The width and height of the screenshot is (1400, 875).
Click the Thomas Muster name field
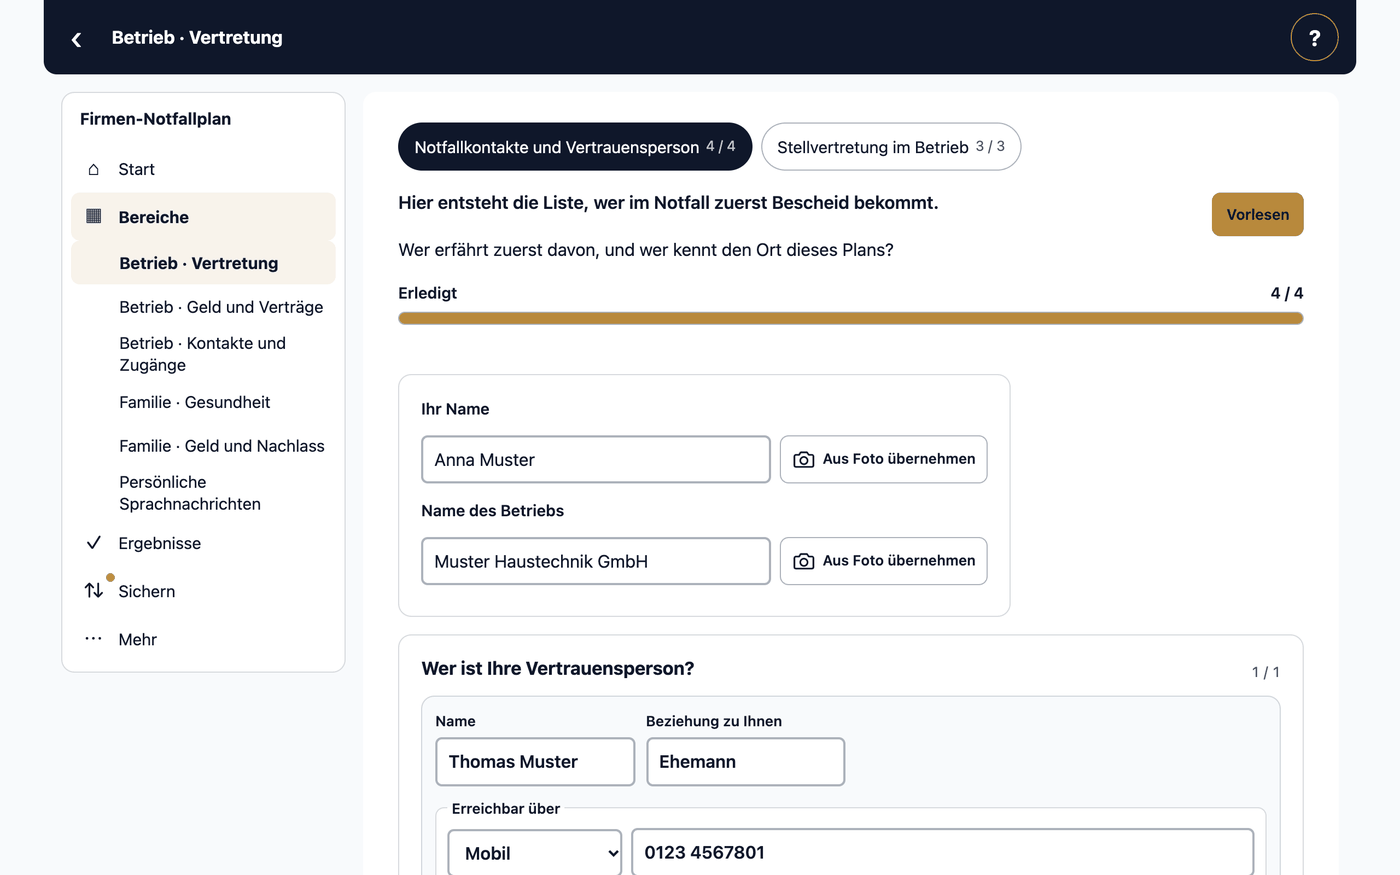point(535,762)
